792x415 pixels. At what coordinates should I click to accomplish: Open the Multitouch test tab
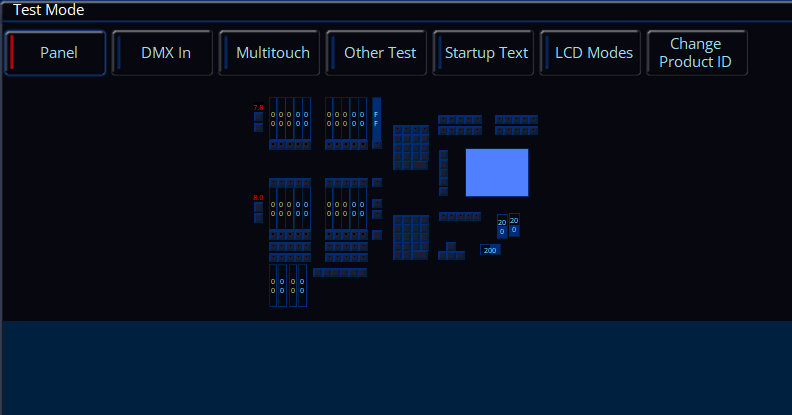[272, 53]
